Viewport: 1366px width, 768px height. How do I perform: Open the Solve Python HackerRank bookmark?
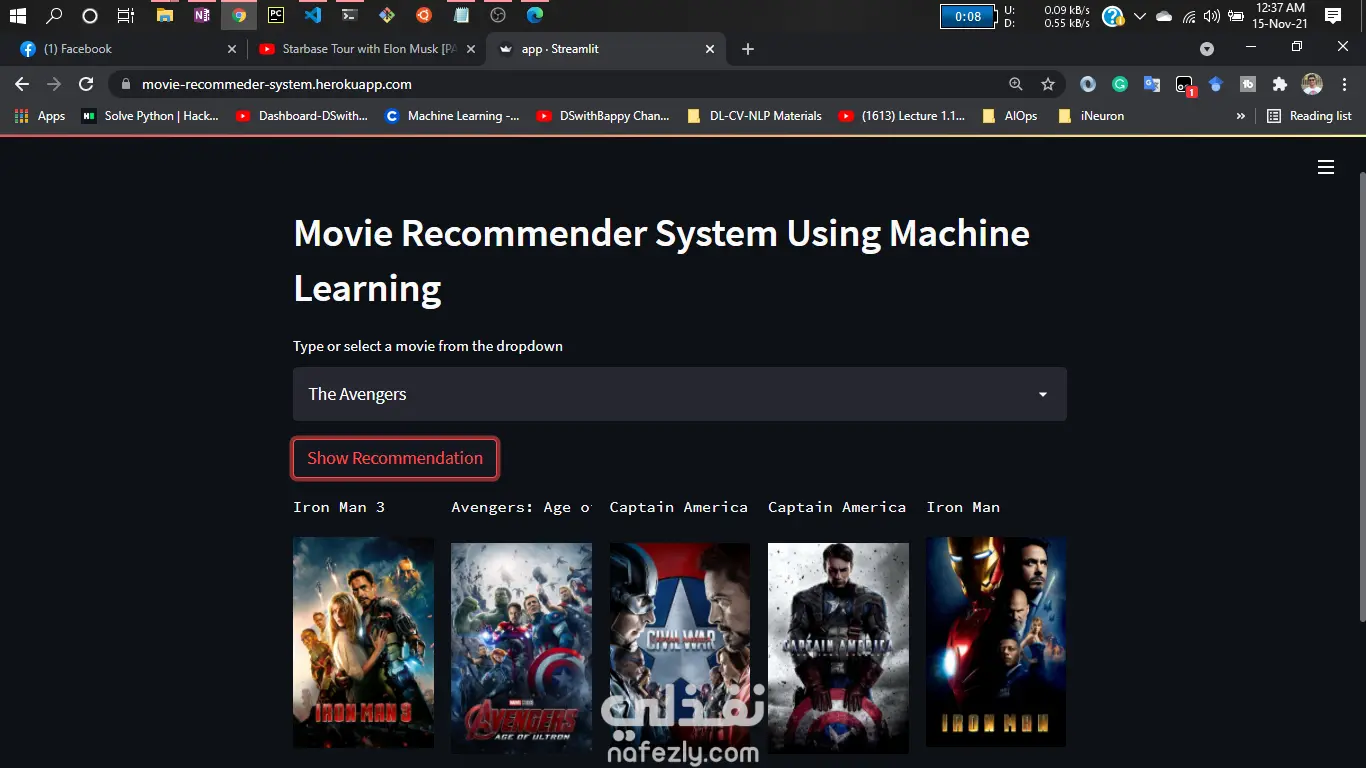point(150,116)
